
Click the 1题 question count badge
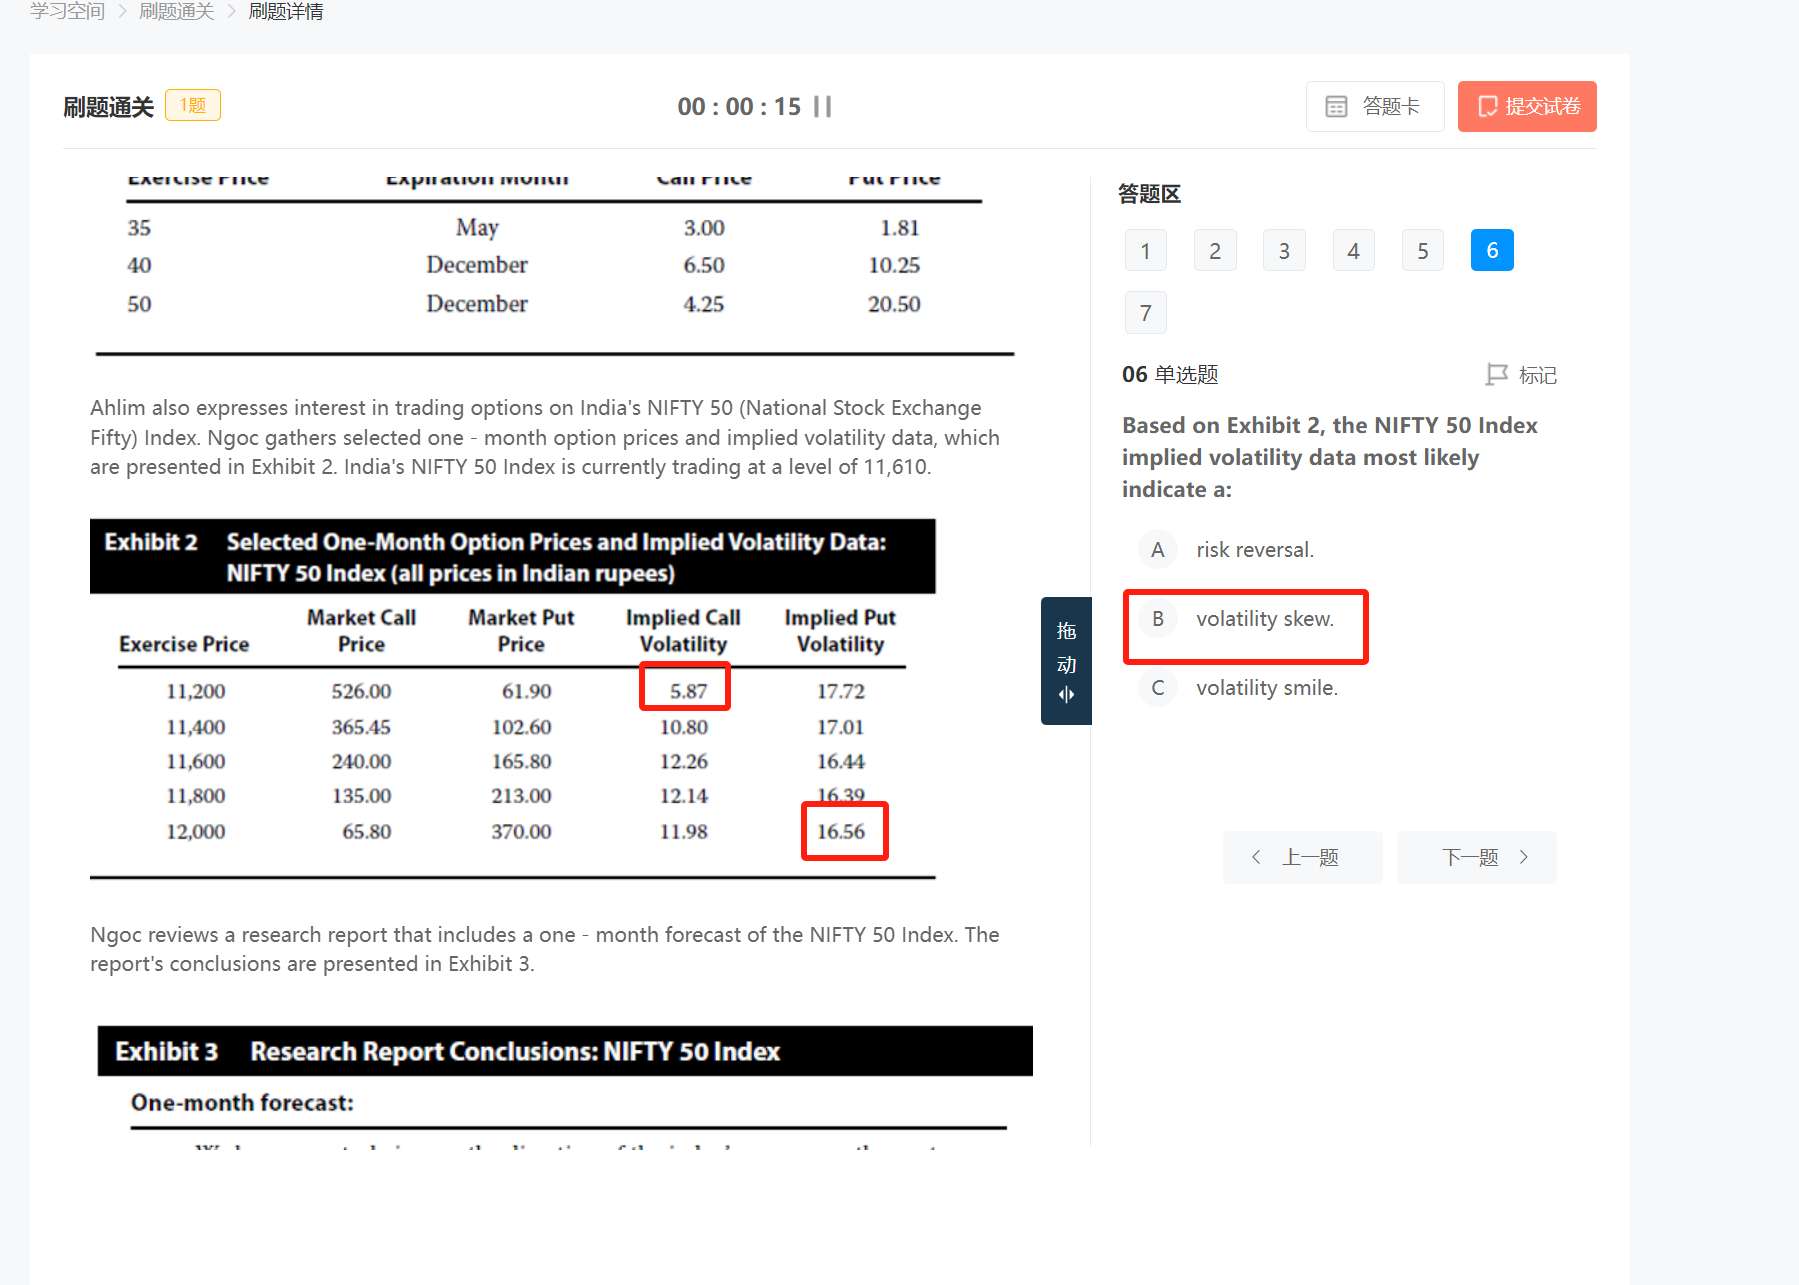point(192,105)
